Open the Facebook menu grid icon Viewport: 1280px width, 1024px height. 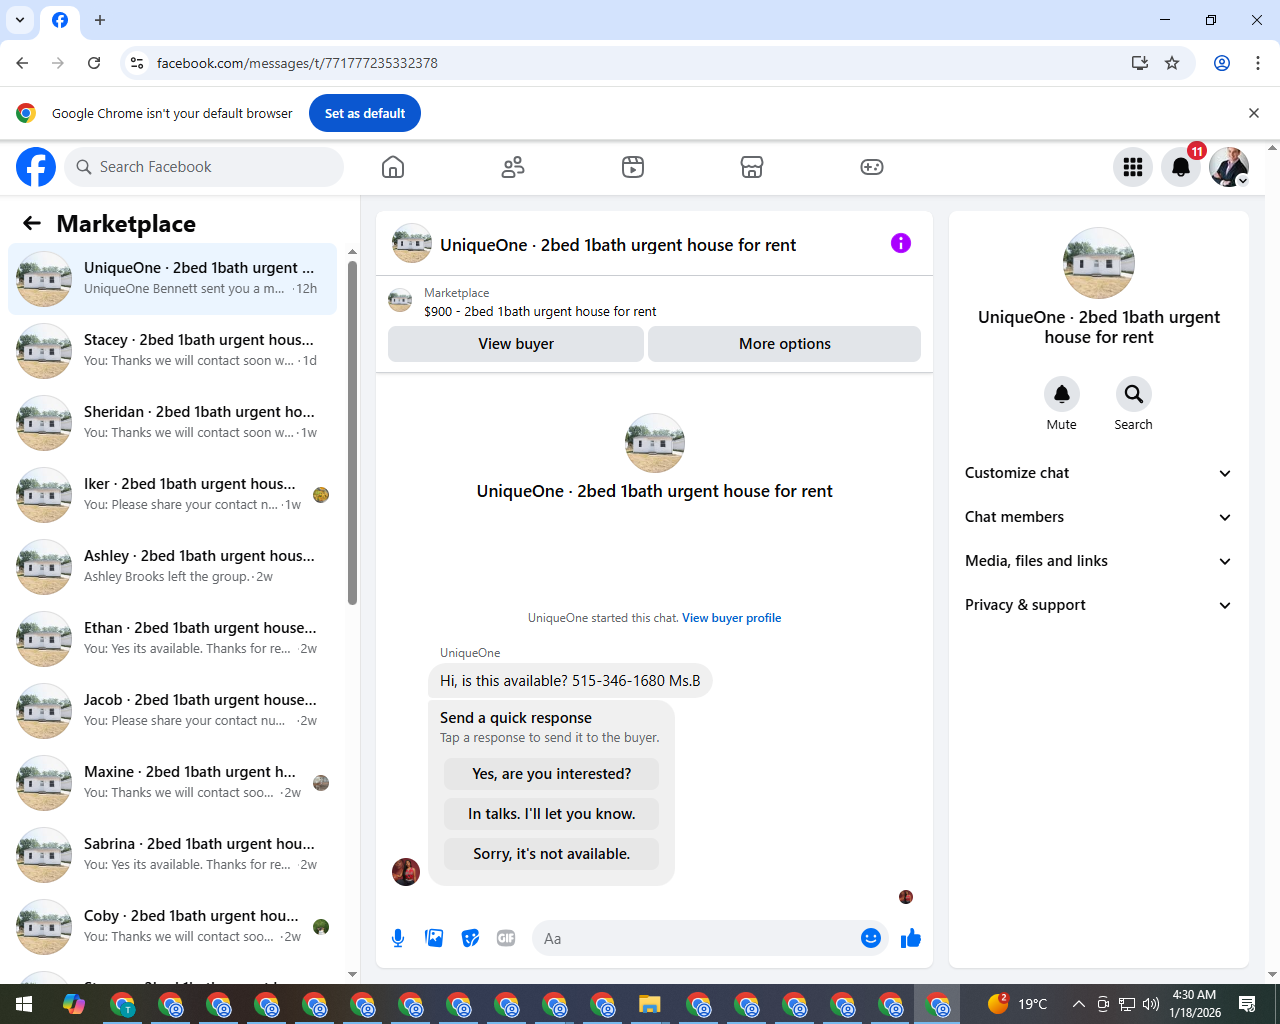[x=1133, y=167]
